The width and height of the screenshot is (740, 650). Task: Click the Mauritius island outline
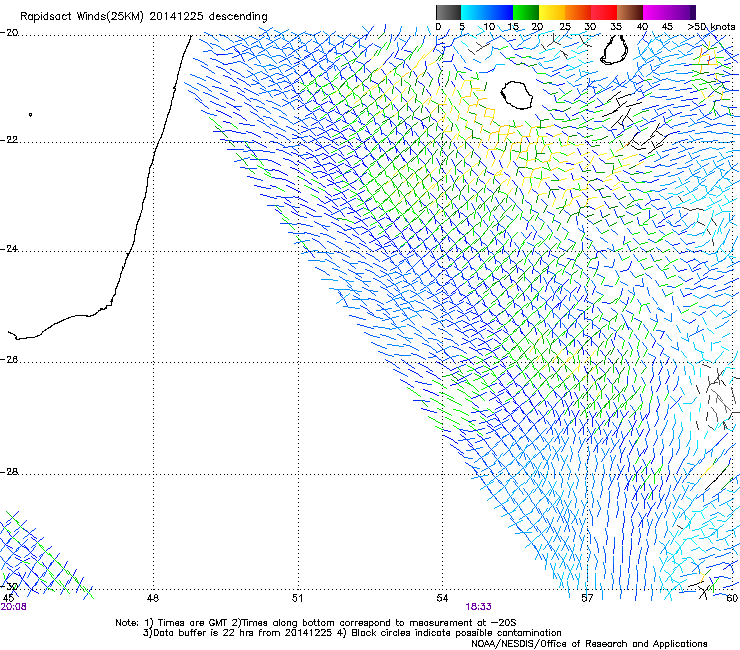click(x=614, y=49)
